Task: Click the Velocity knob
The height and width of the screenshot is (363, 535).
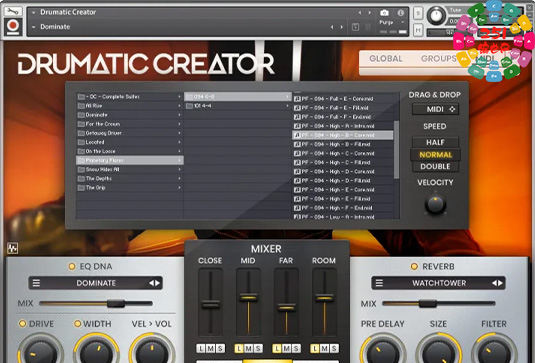Action: (435, 204)
